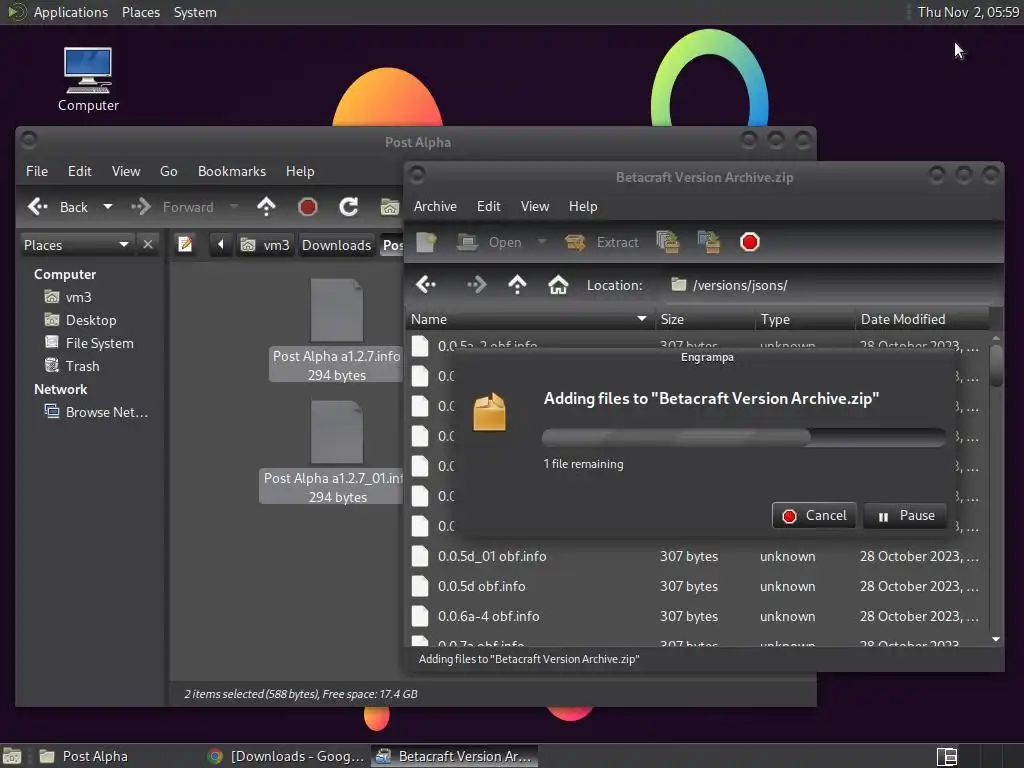Open File menu in Post Alpha window
Image resolution: width=1024 pixels, height=768 pixels.
37,171
